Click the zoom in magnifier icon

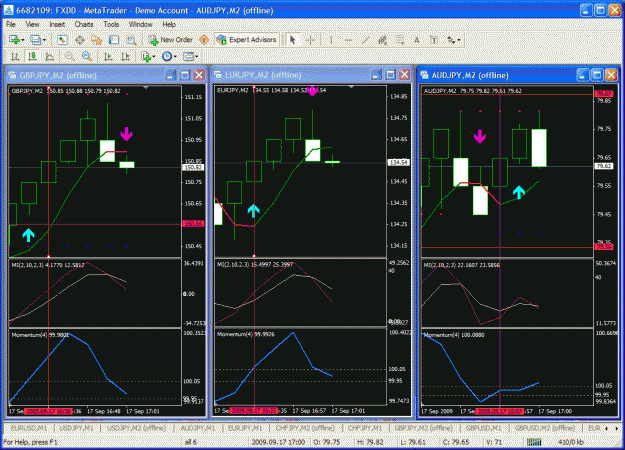click(69, 57)
